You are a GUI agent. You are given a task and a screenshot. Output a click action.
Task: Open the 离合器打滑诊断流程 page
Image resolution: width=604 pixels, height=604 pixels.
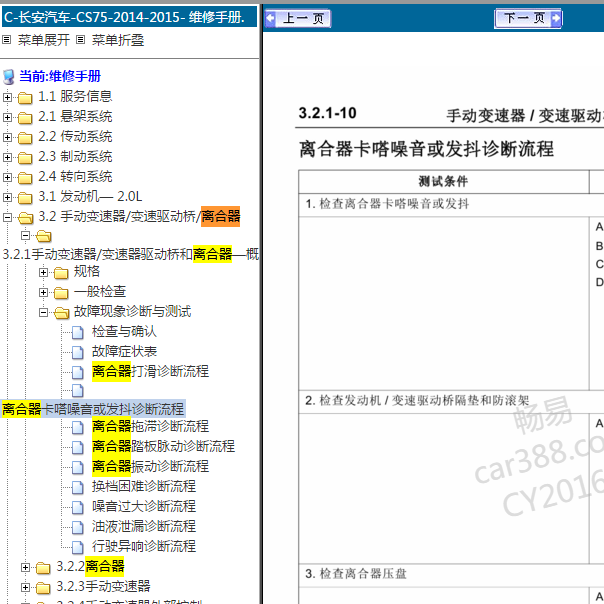tap(150, 372)
